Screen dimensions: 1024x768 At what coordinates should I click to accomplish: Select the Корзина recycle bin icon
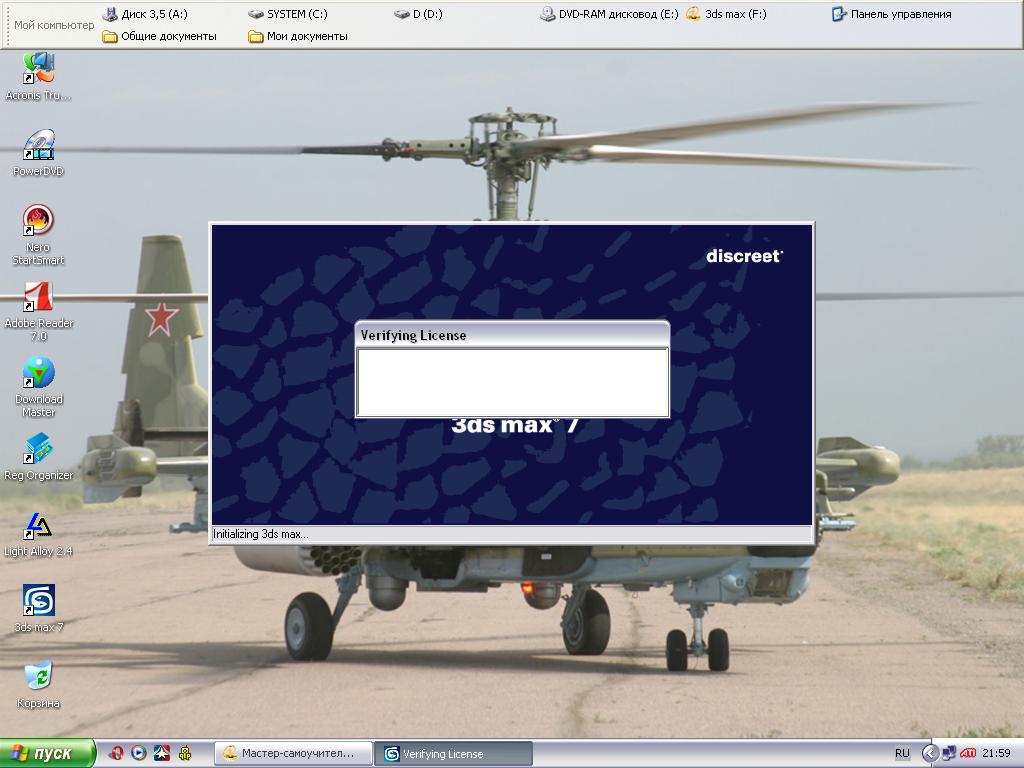pyautogui.click(x=39, y=684)
